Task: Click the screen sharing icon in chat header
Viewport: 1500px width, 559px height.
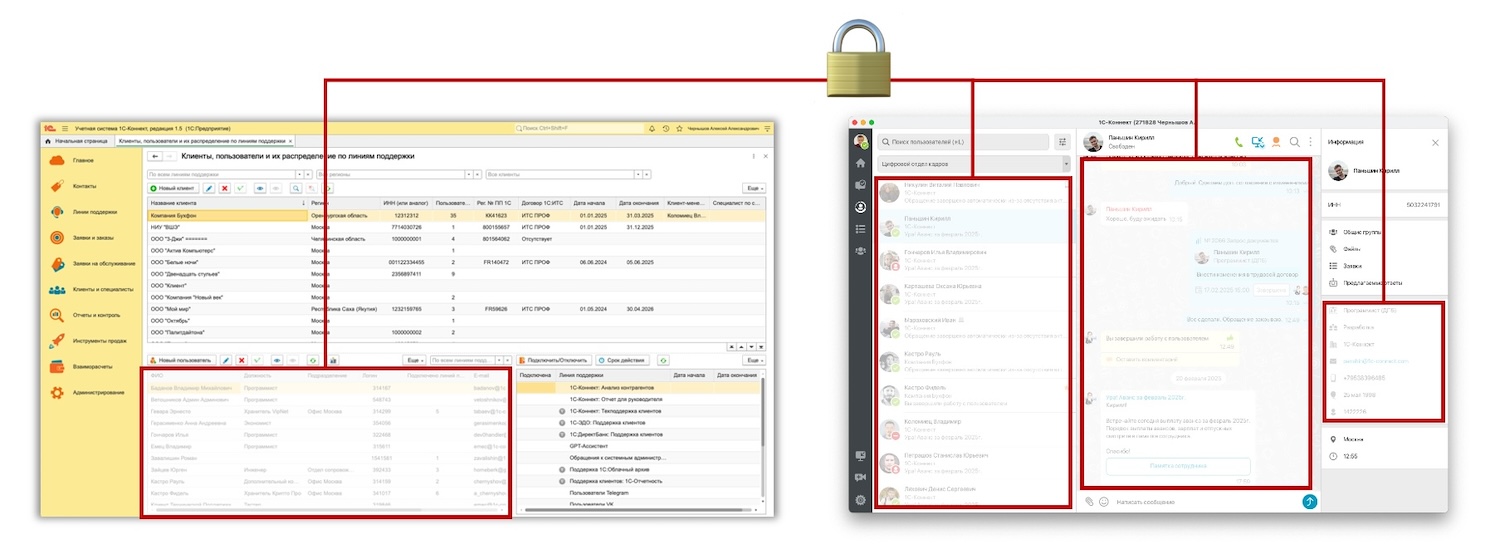Action: [1257, 142]
